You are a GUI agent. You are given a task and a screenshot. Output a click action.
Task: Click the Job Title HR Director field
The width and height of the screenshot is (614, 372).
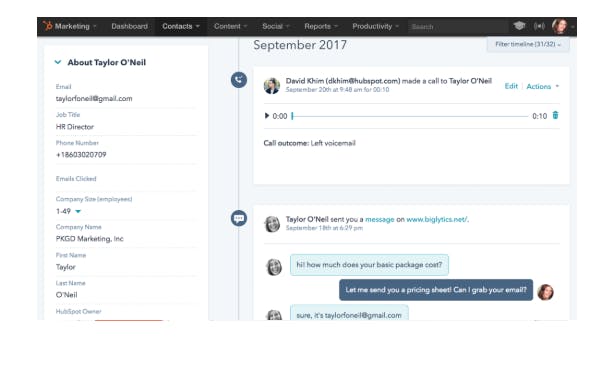tap(125, 126)
